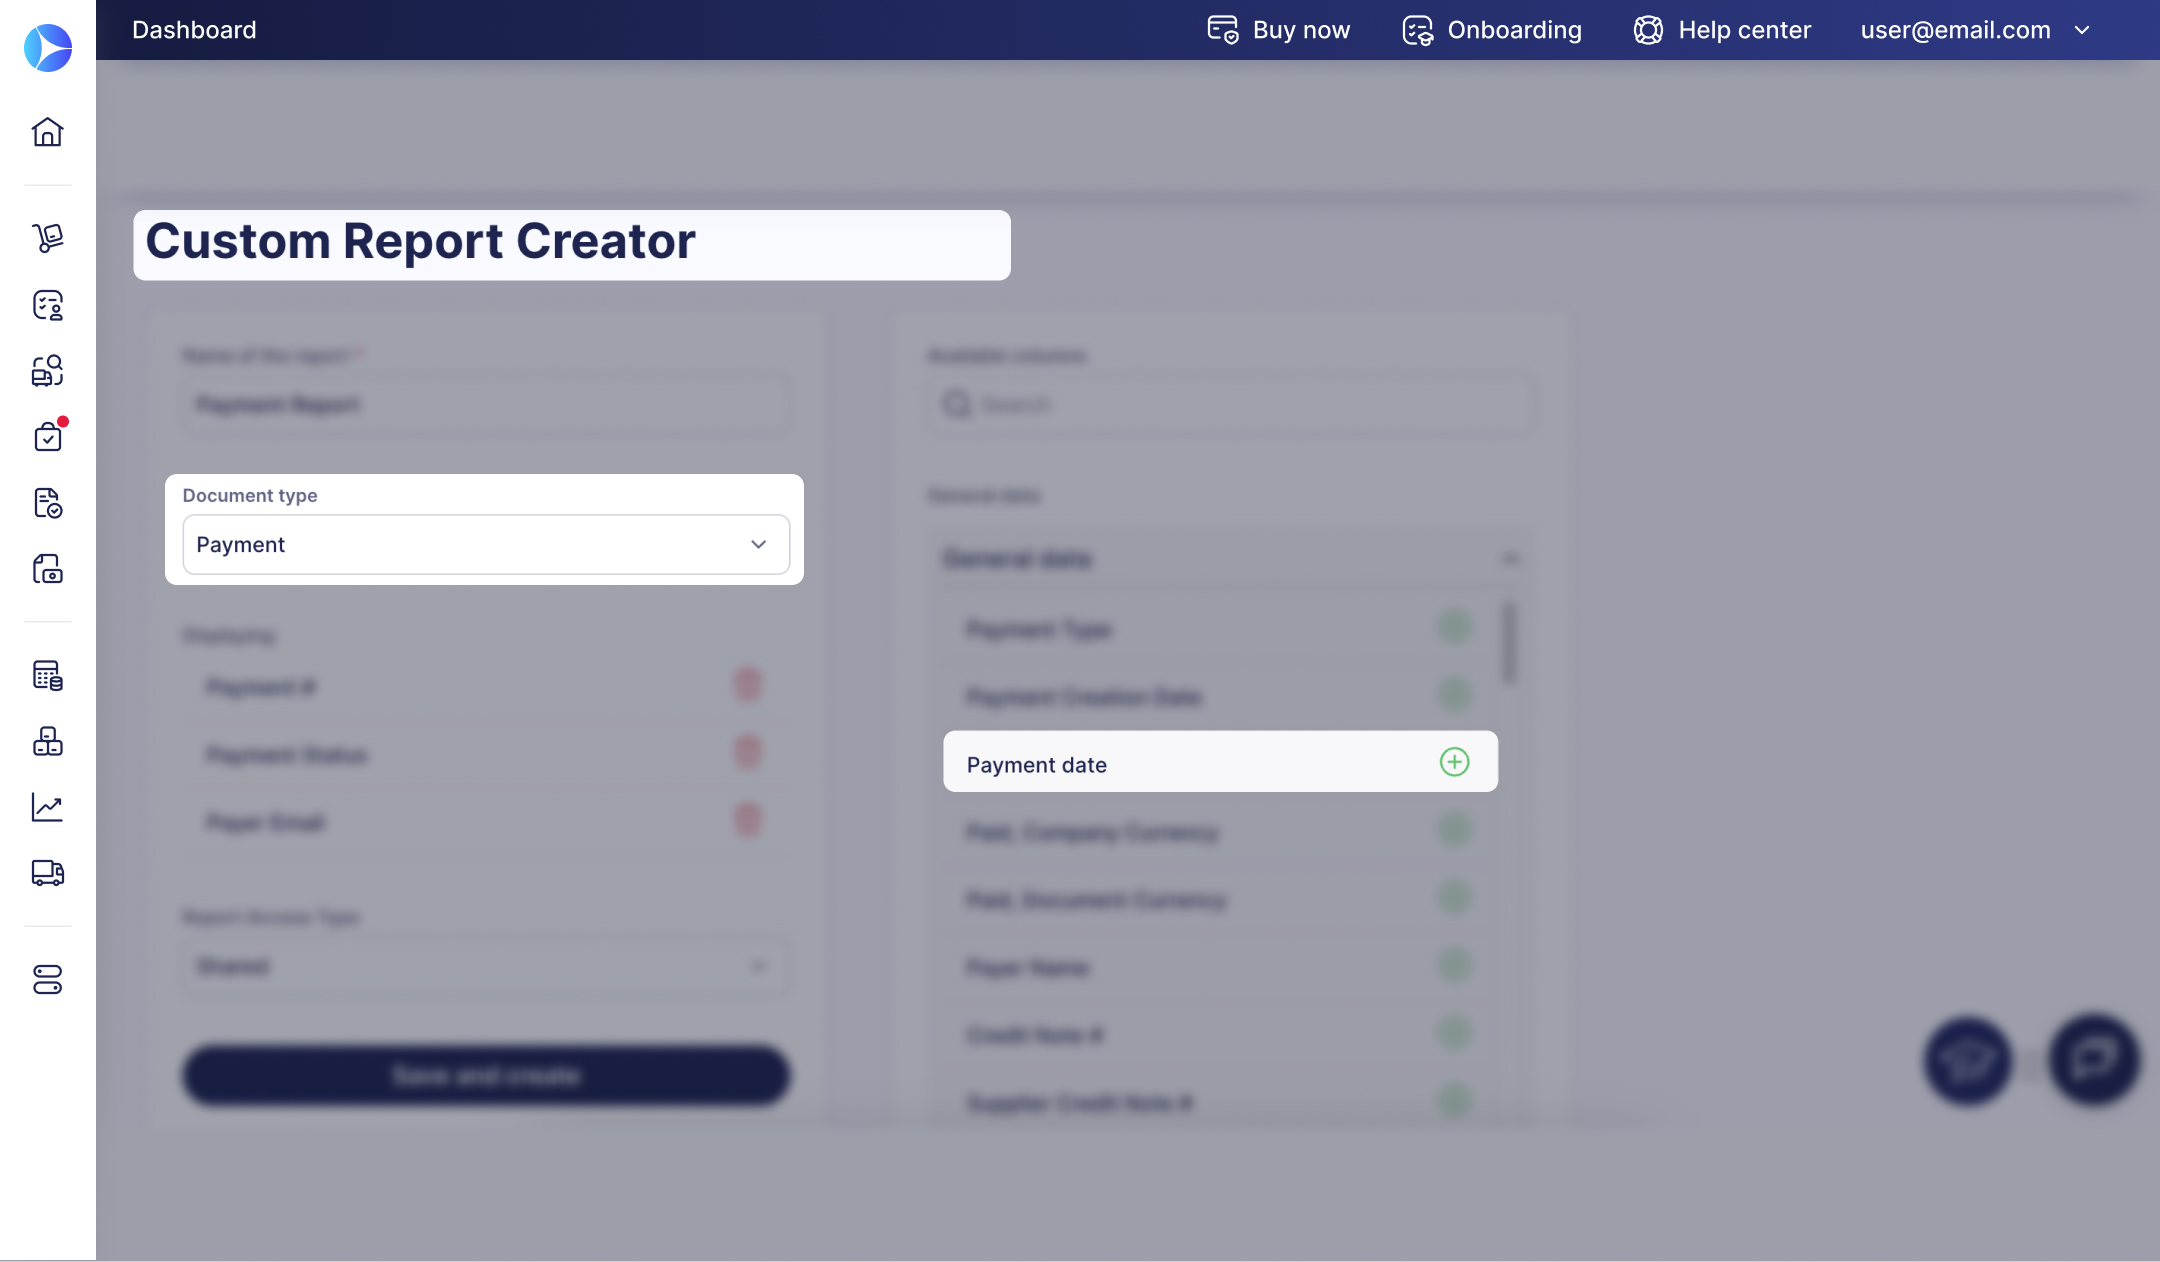Open the line chart analytics icon
The height and width of the screenshot is (1262, 2160).
tap(47, 807)
